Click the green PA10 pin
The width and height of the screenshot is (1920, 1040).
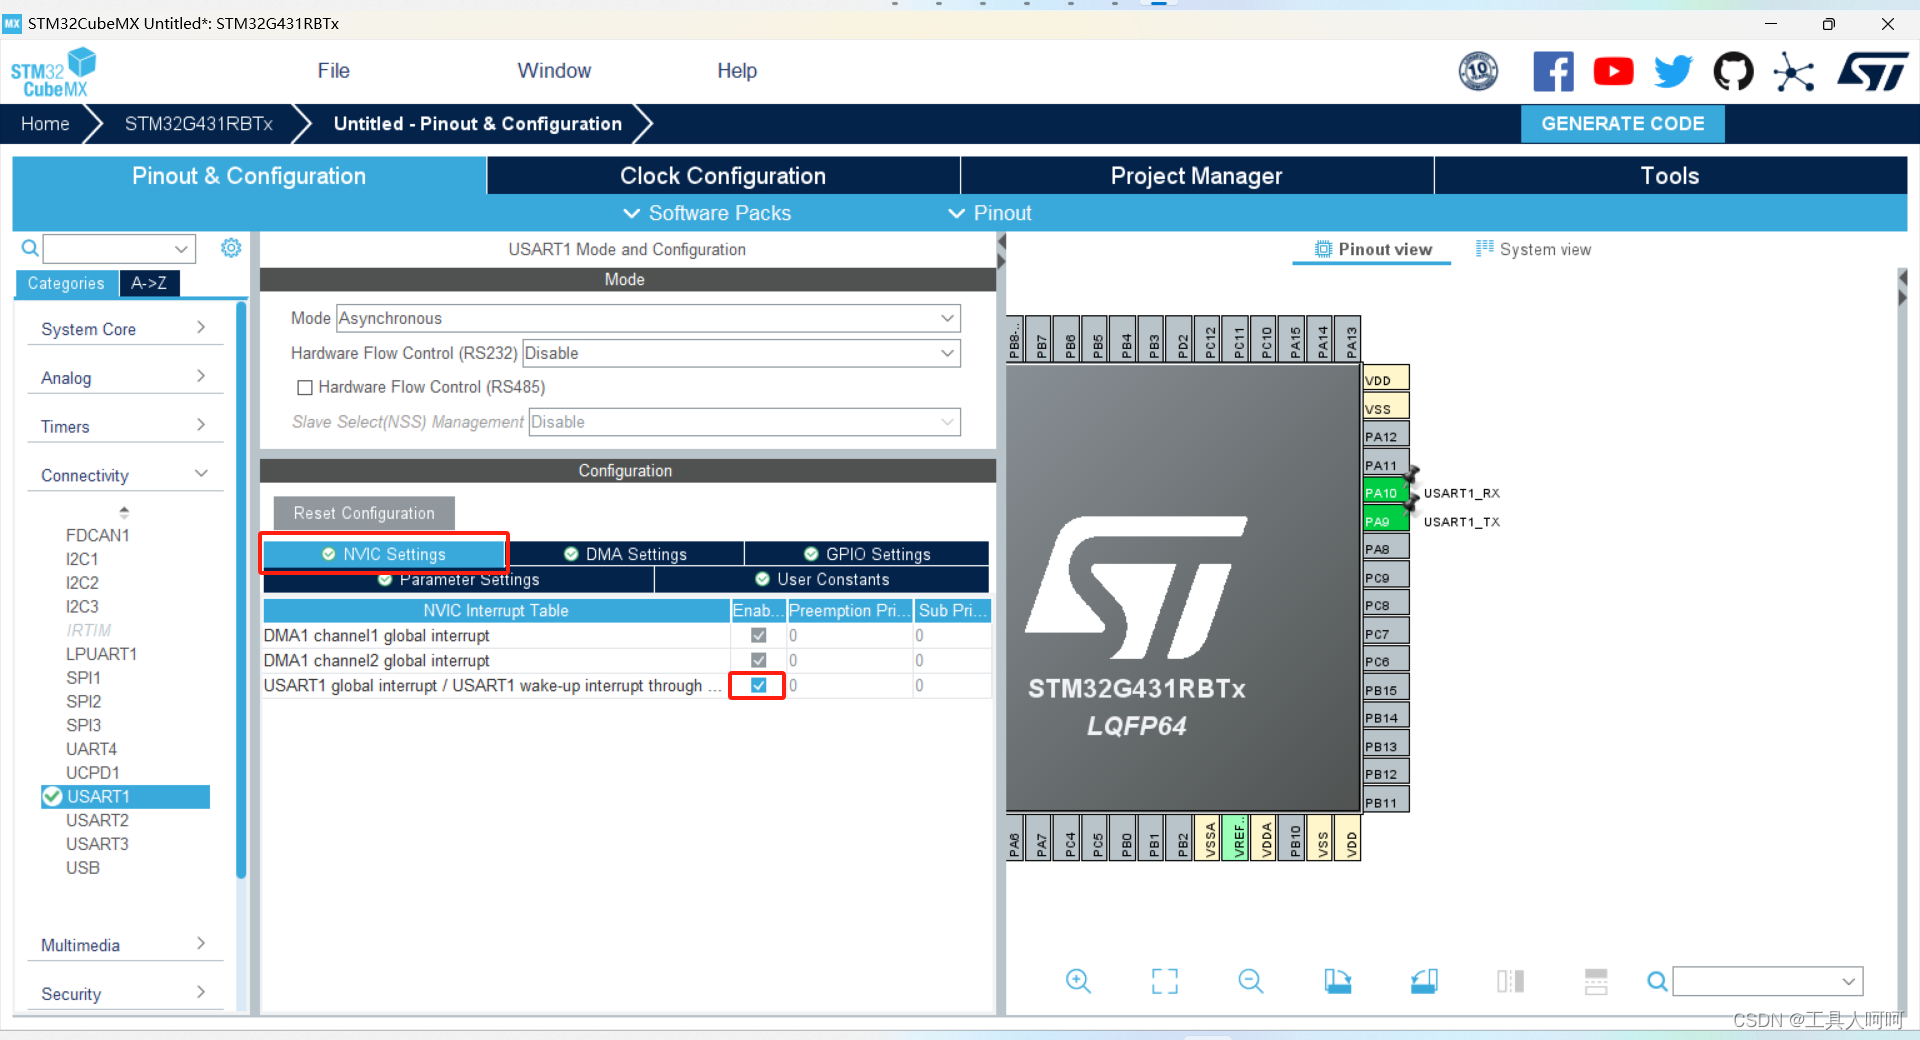[x=1385, y=493]
